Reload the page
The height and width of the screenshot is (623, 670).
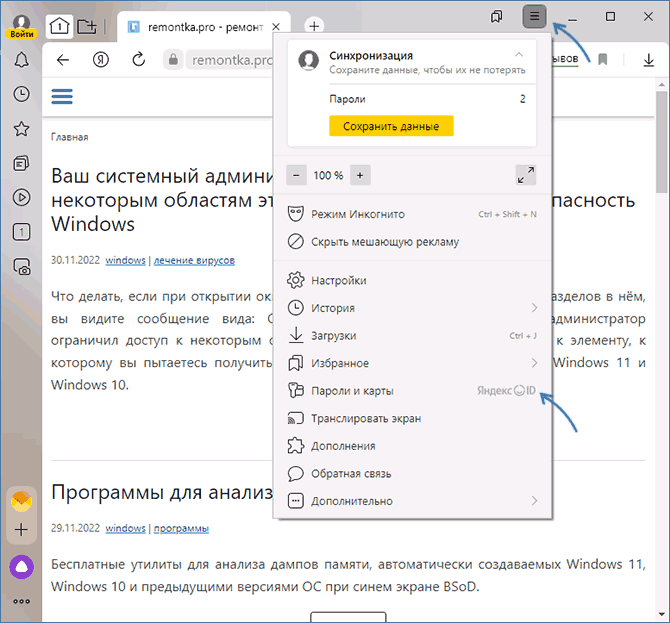pos(138,60)
